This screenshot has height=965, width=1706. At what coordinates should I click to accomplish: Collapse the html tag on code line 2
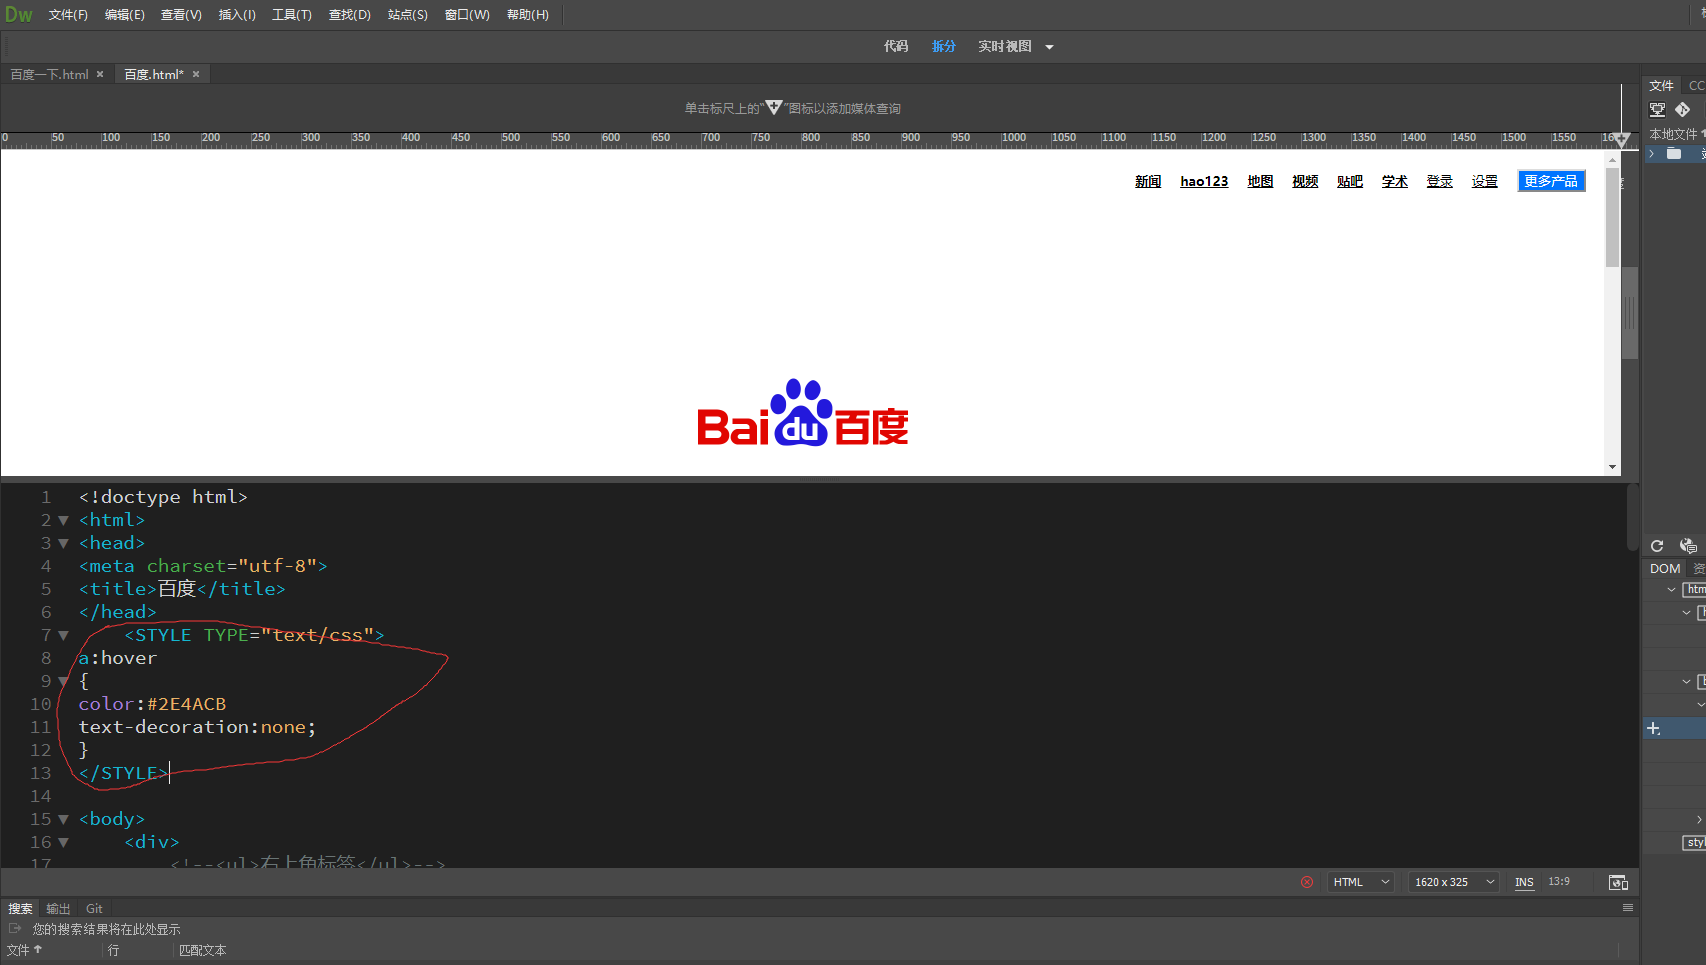64,520
